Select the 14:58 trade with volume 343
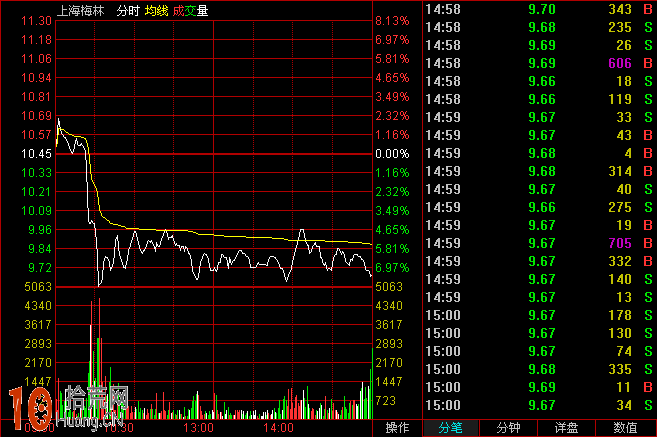This screenshot has height=437, width=657. tap(539, 9)
